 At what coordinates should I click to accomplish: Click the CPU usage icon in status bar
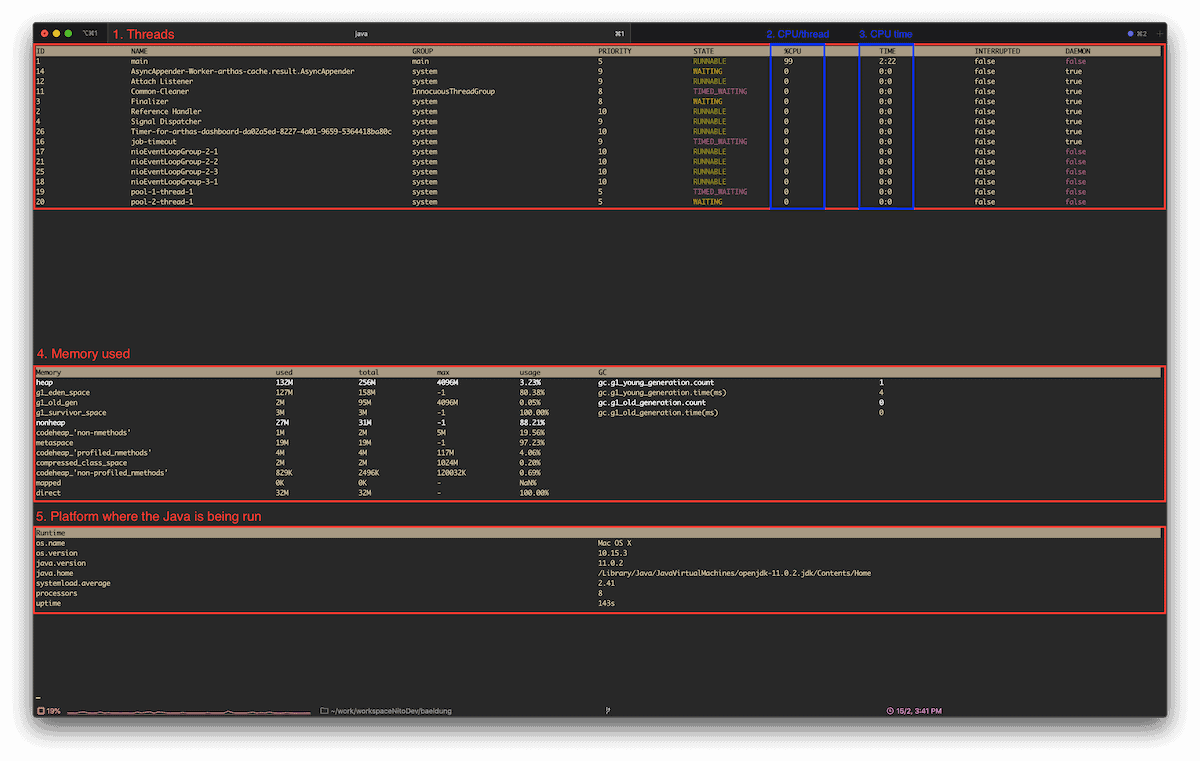click(41, 711)
